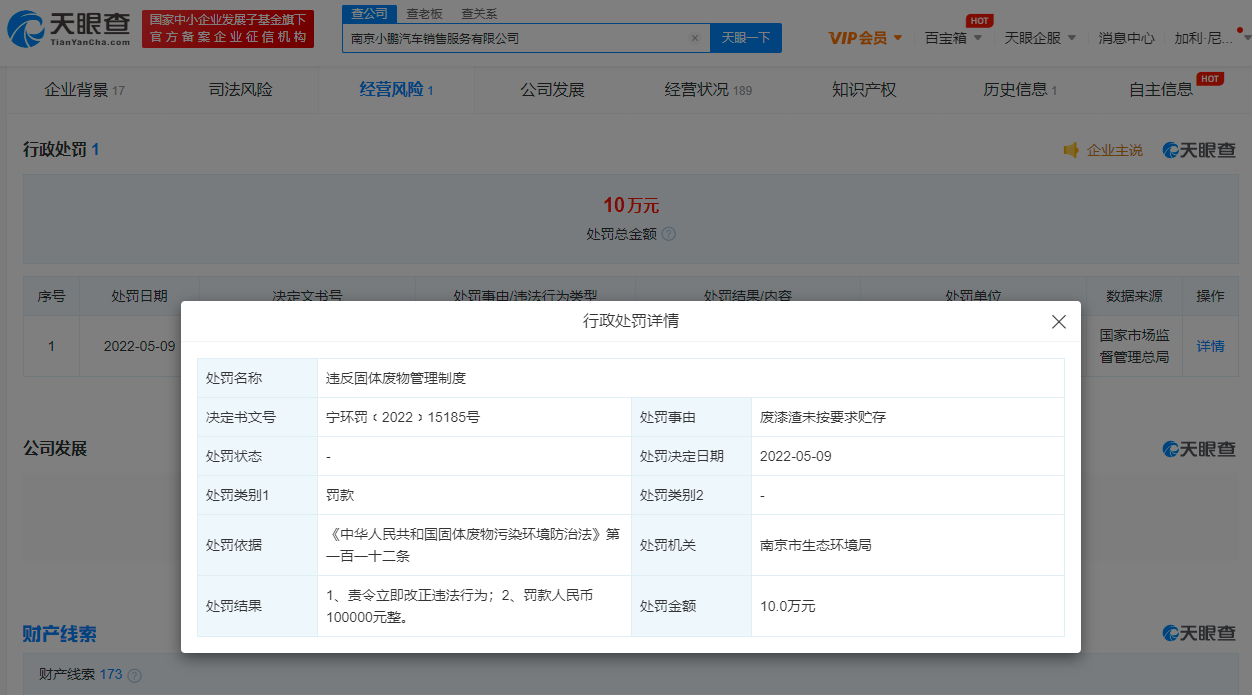1252x695 pixels.
Task: Click the 财产线索 section heading
Action: point(60,634)
